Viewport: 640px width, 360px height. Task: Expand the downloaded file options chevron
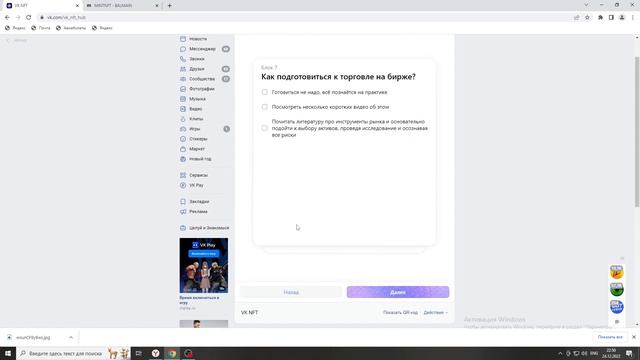click(71, 338)
